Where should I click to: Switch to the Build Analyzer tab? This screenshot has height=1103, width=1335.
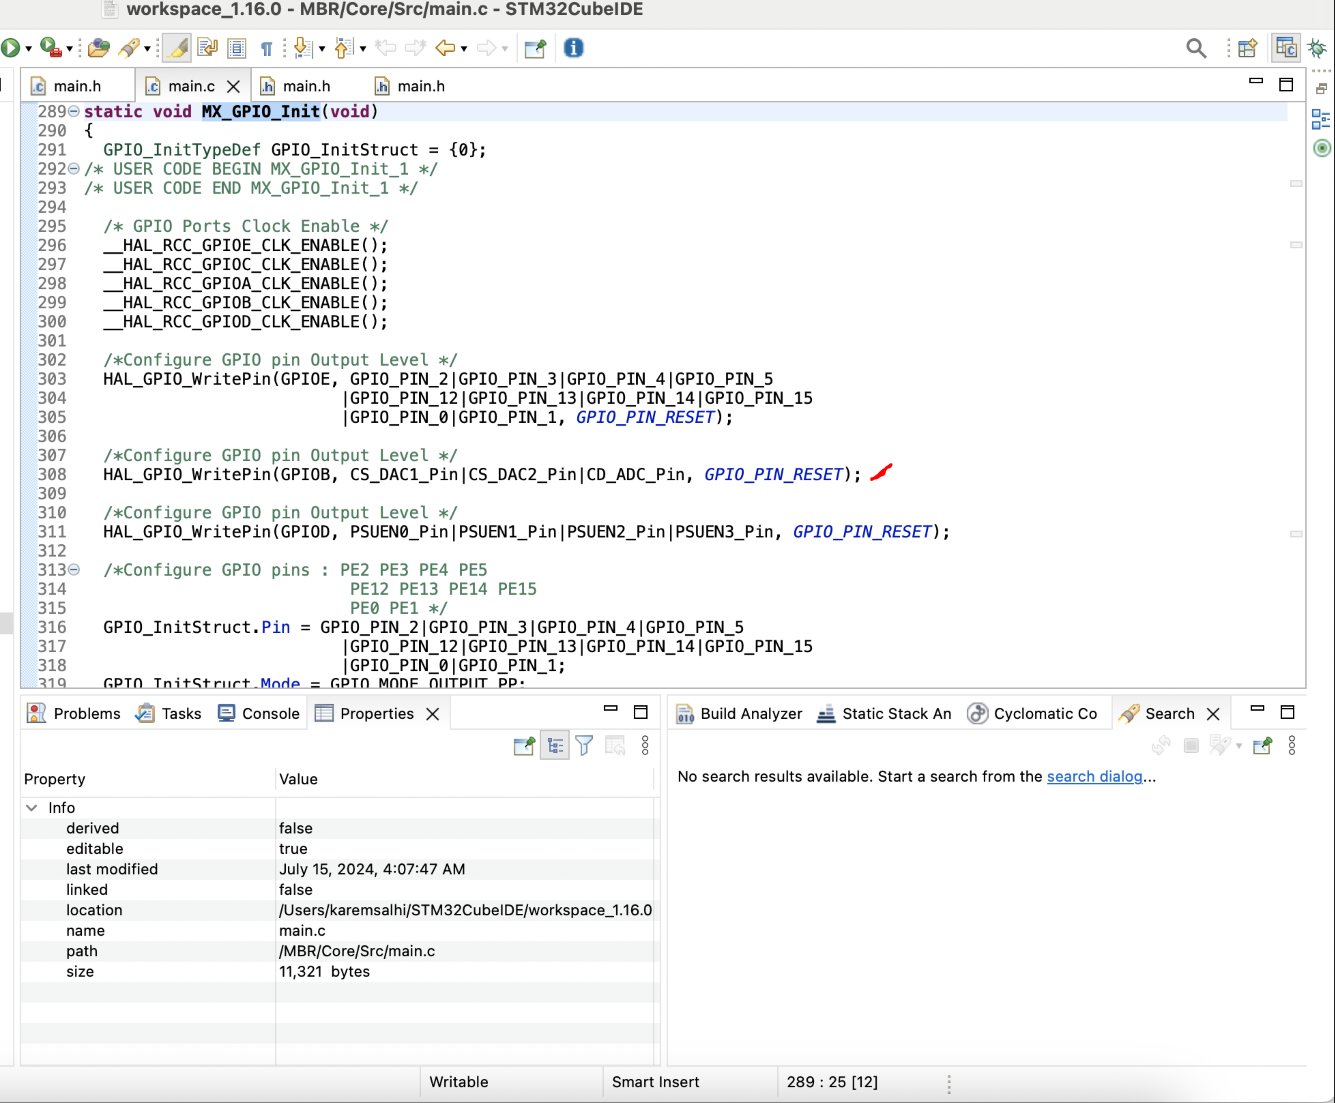click(738, 713)
